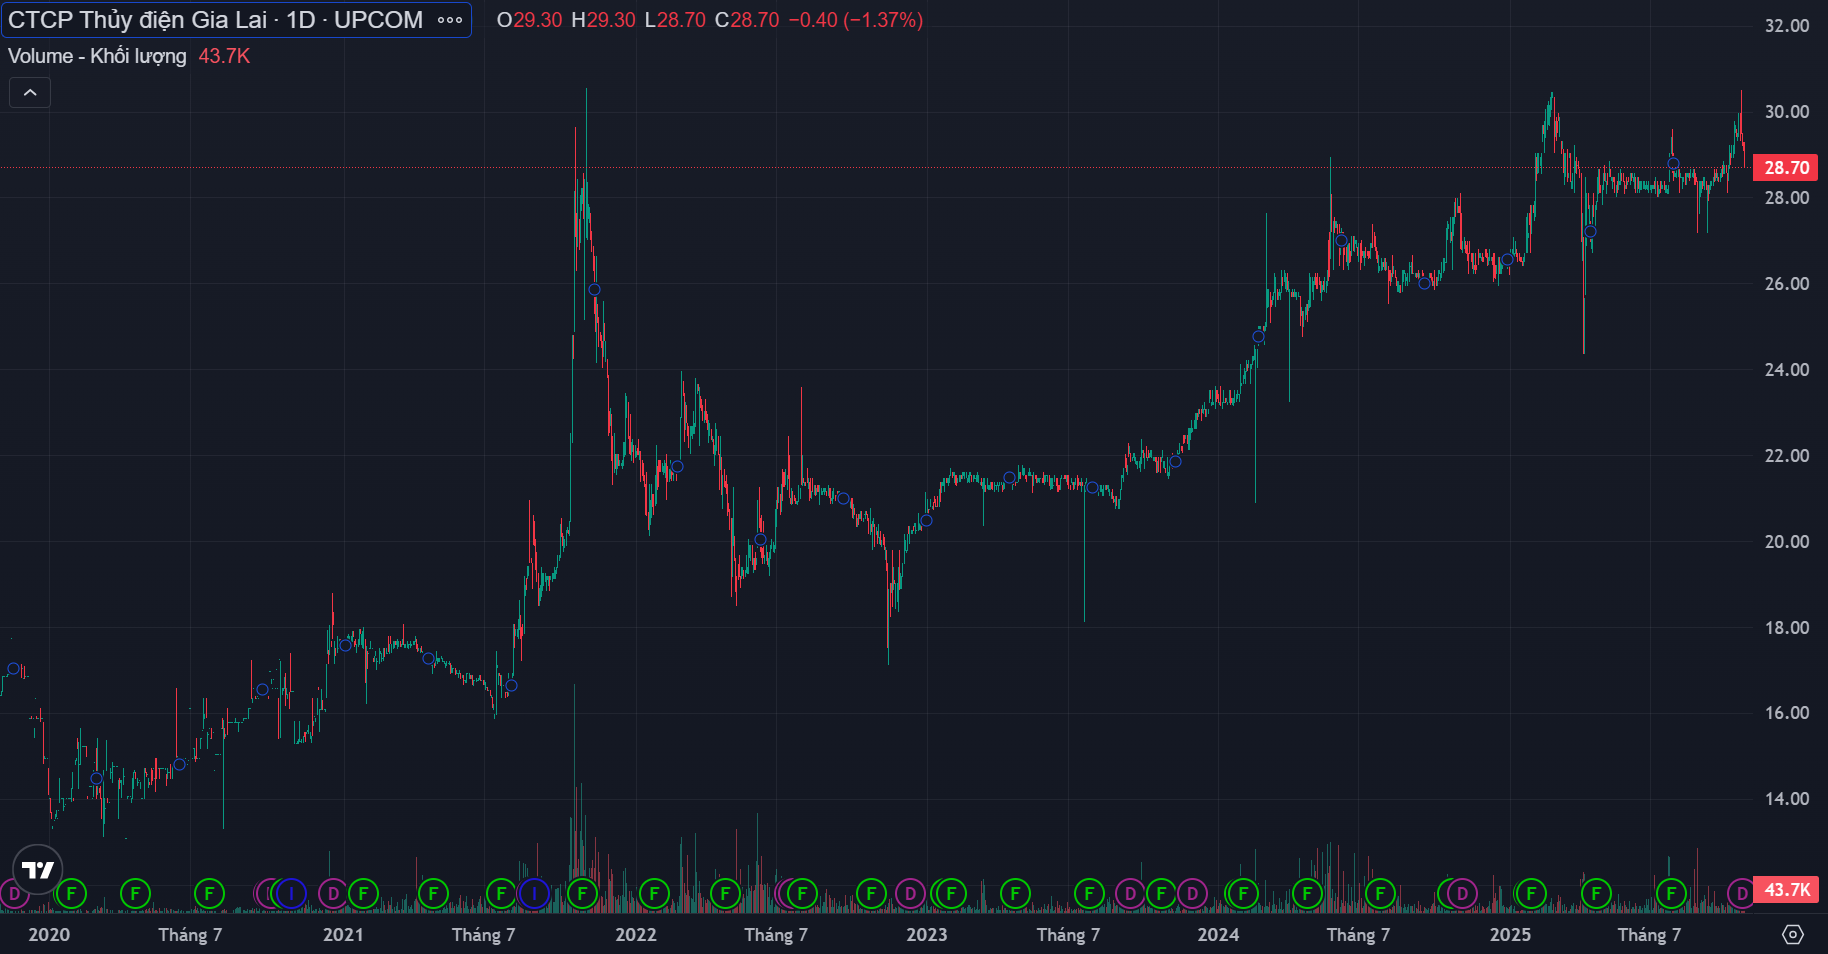Screen dimensions: 1828x954
Task: Click the leftmost purple D dividend marker
Action: pyautogui.click(x=13, y=893)
